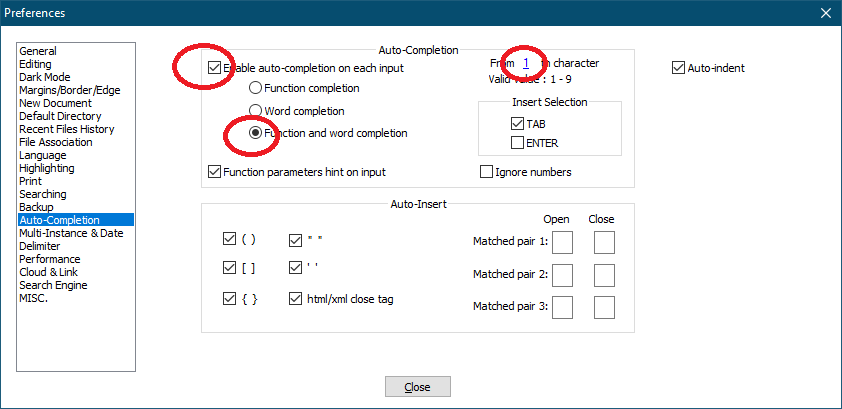This screenshot has height=409, width=842.
Task: Uncheck TAB under Insert Selection
Action: coord(517,124)
